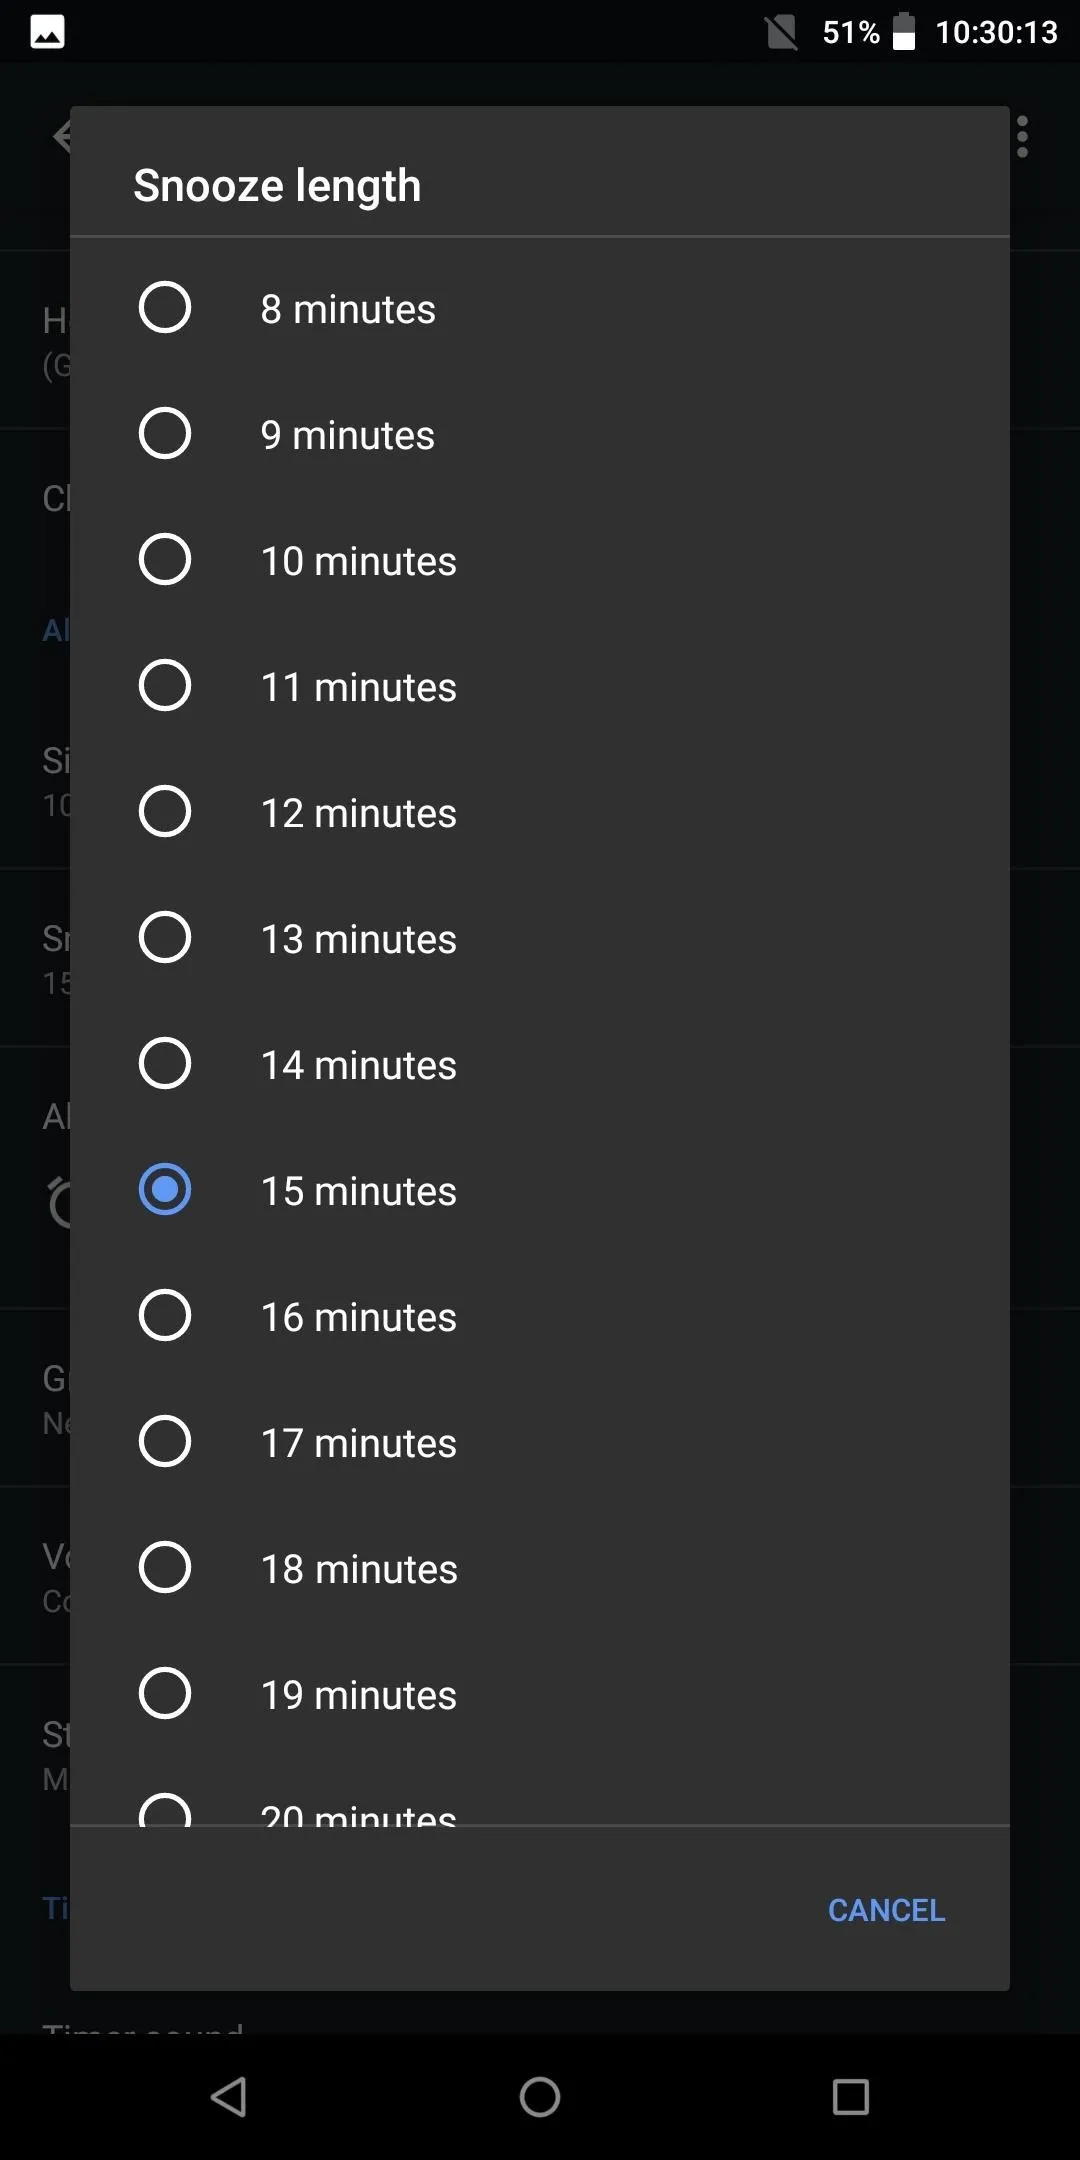Tap the Android home circle icon
1080x2160 pixels.
point(540,2097)
